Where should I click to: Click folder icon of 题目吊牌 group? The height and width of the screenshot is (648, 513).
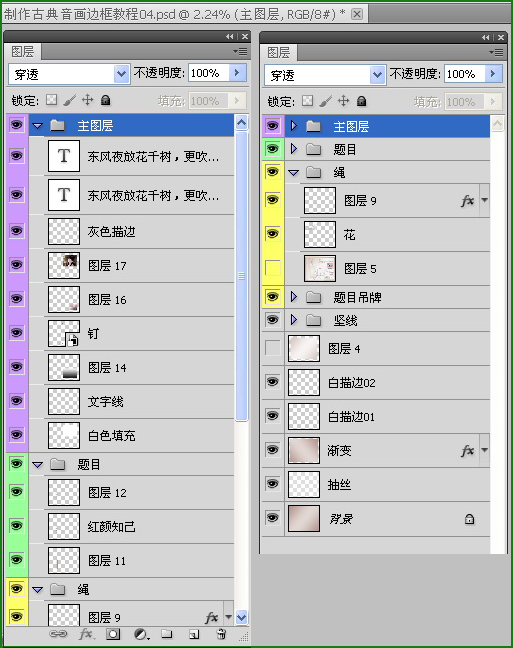click(x=314, y=297)
